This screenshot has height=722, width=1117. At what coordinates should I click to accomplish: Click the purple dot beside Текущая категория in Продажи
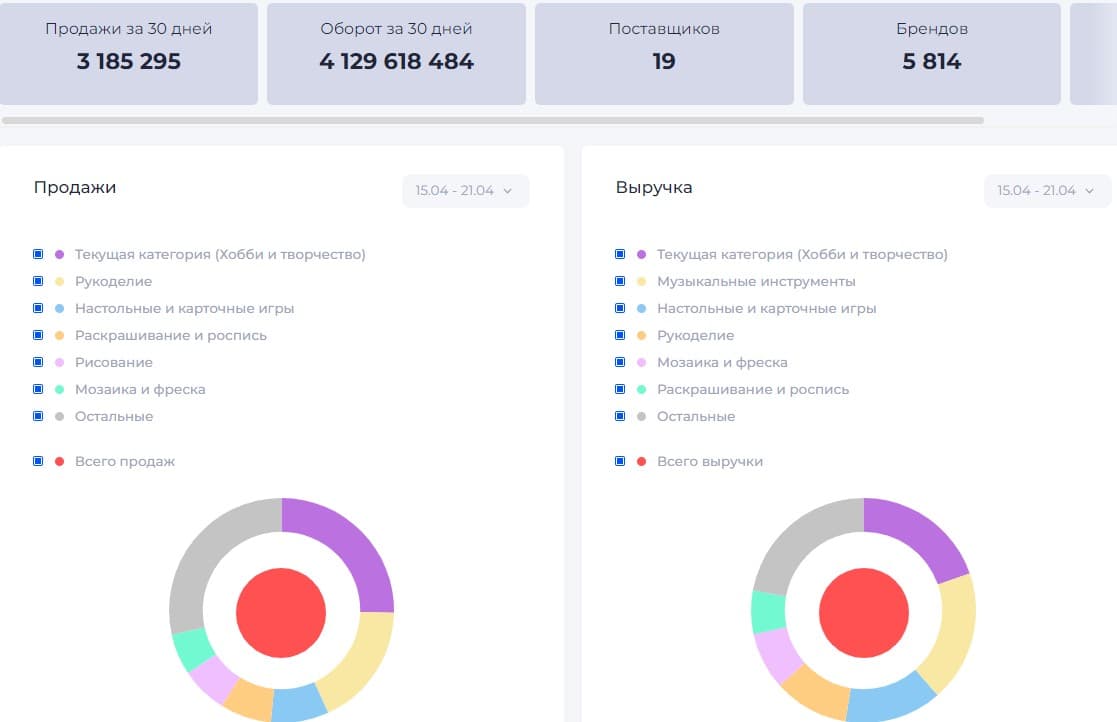(60, 254)
